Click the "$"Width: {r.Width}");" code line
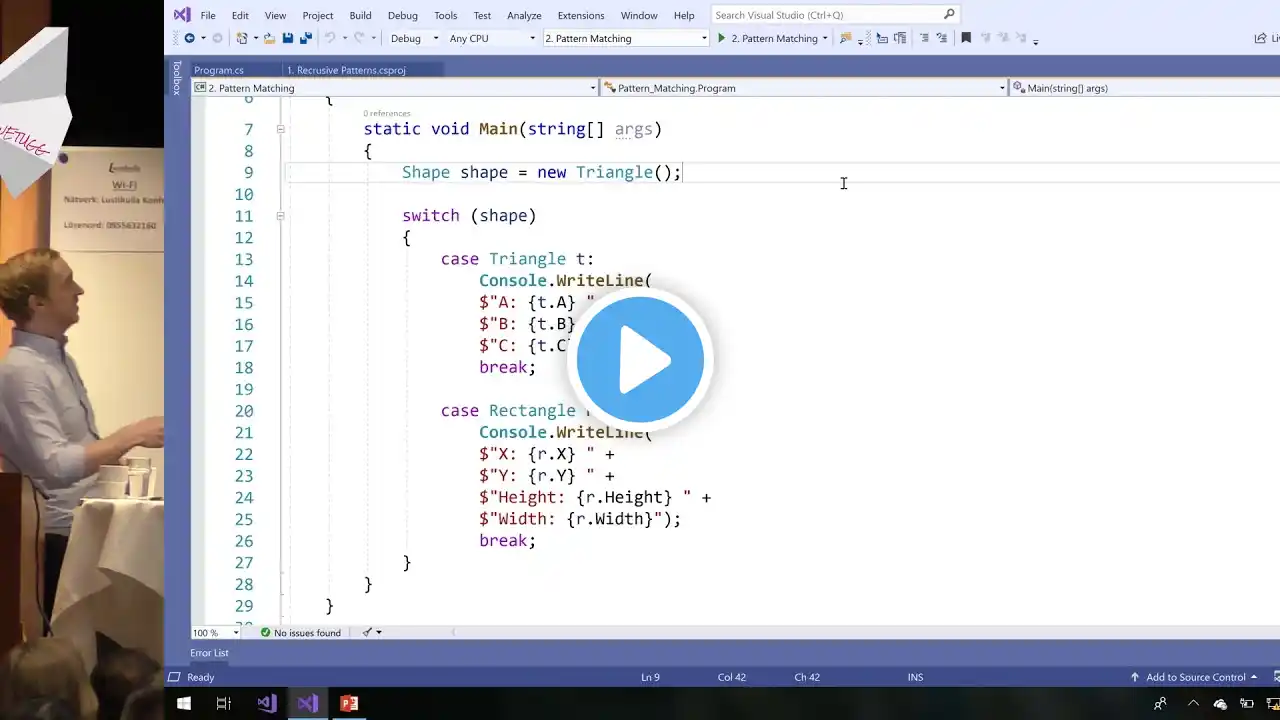Image resolution: width=1280 pixels, height=720 pixels. [580, 519]
